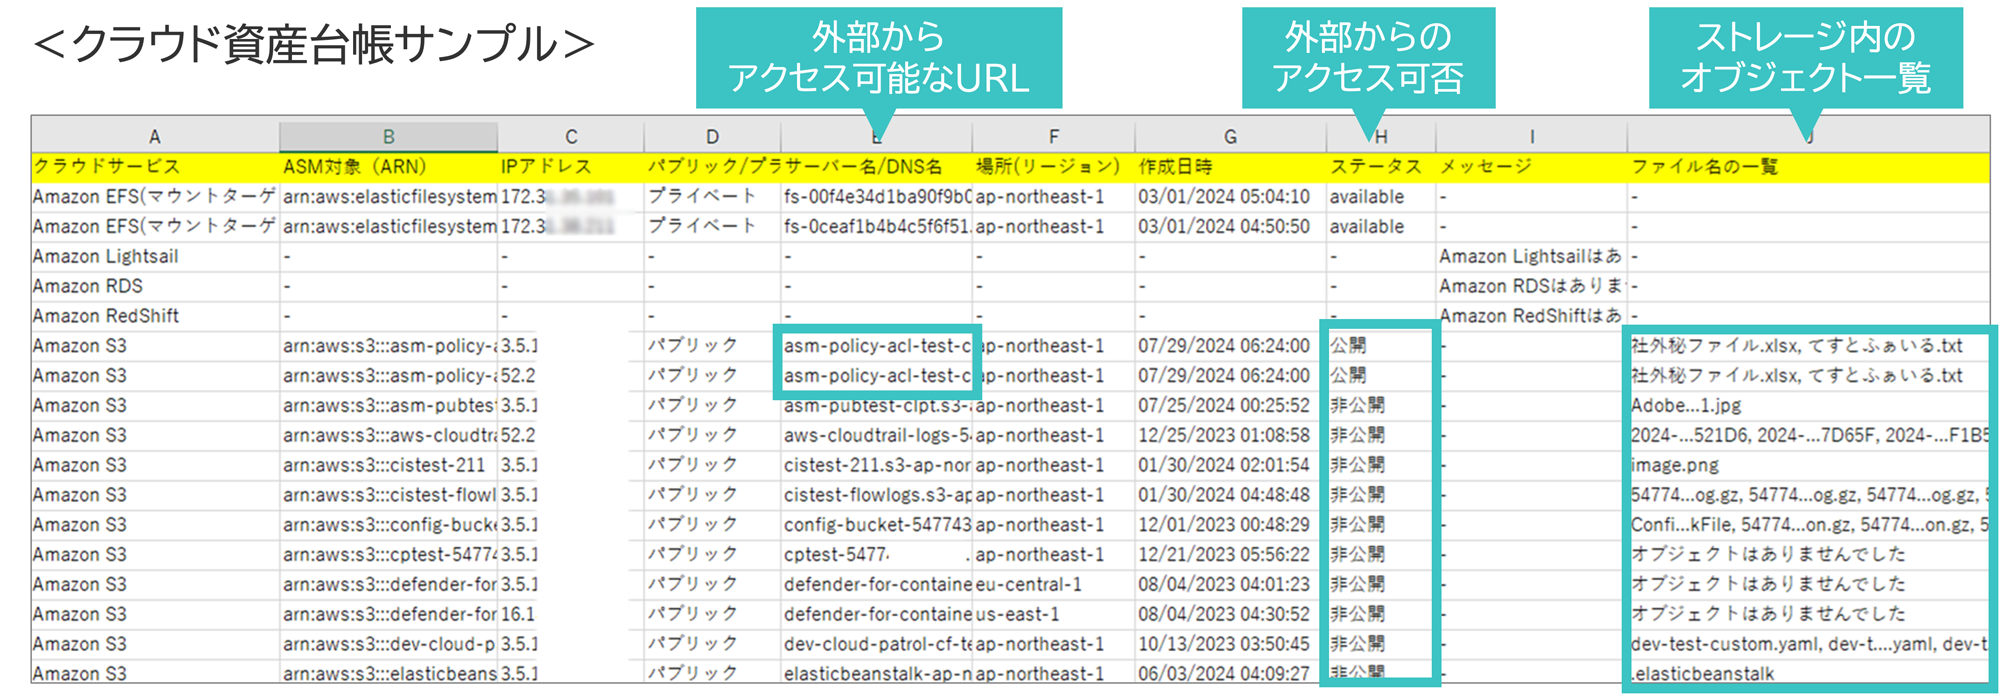Screen dimensions: 2000x695
Task: Select cell dev-cloud-patrol-cf-te
Action: click(876, 645)
